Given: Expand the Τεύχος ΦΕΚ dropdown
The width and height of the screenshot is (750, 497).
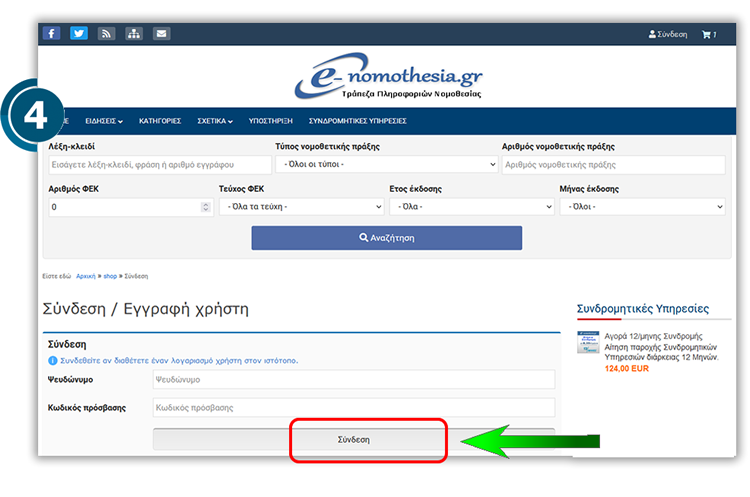Looking at the screenshot, I should coord(301,207).
